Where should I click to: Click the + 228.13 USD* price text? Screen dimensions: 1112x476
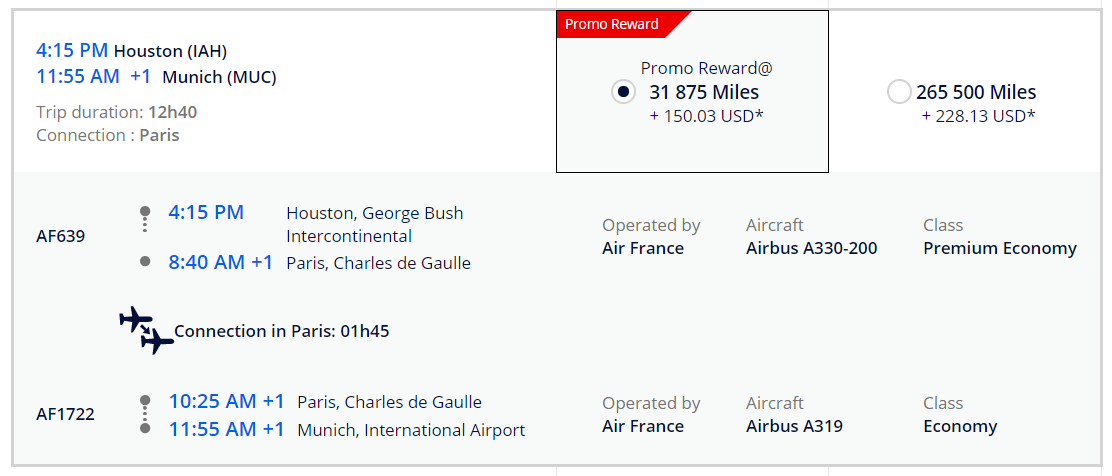pyautogui.click(x=978, y=116)
